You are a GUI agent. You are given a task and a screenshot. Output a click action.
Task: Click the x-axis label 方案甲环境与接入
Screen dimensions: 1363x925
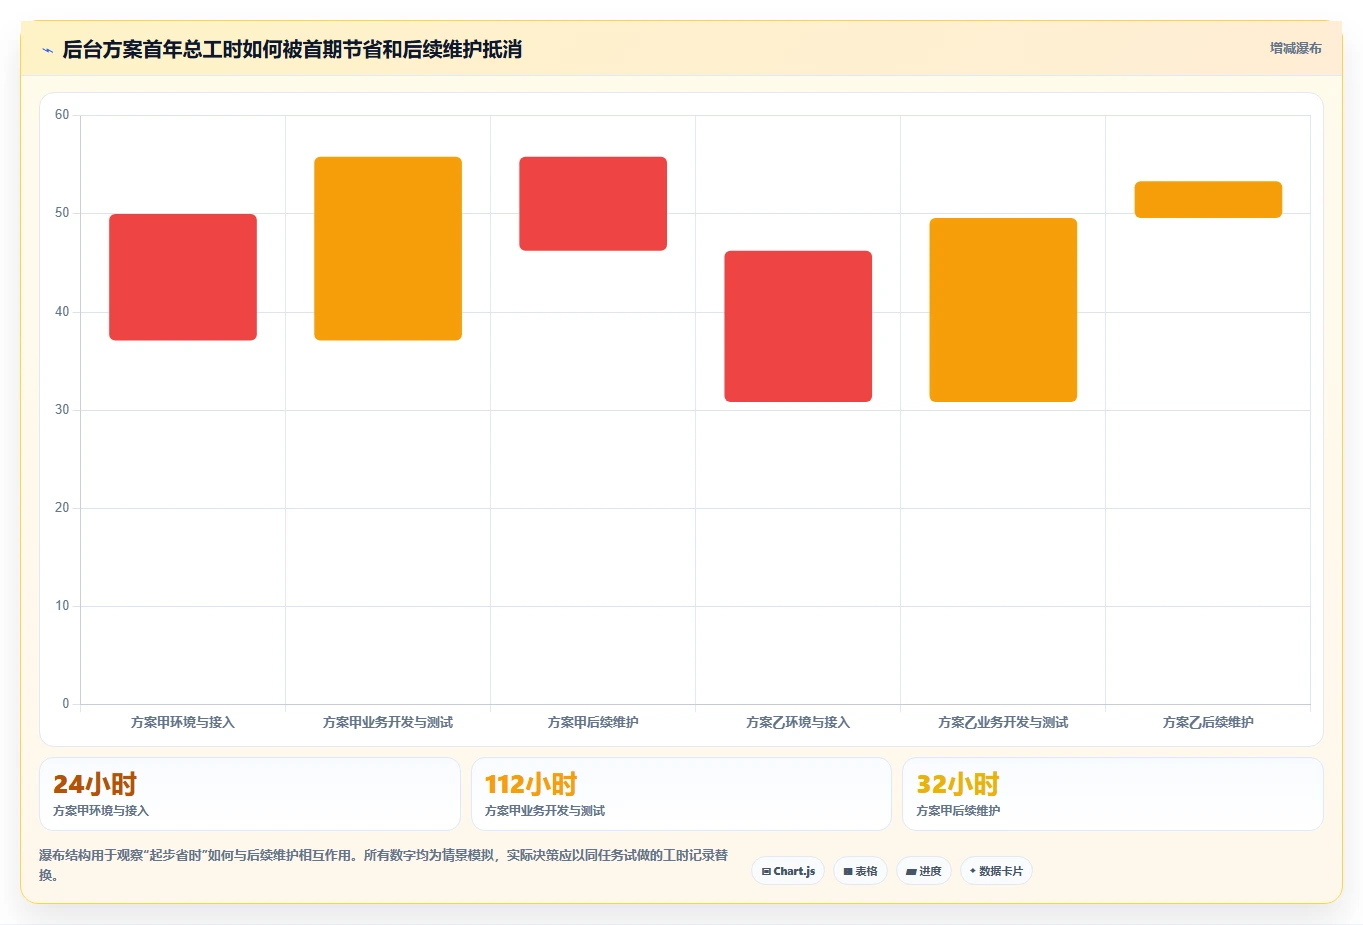pos(183,722)
